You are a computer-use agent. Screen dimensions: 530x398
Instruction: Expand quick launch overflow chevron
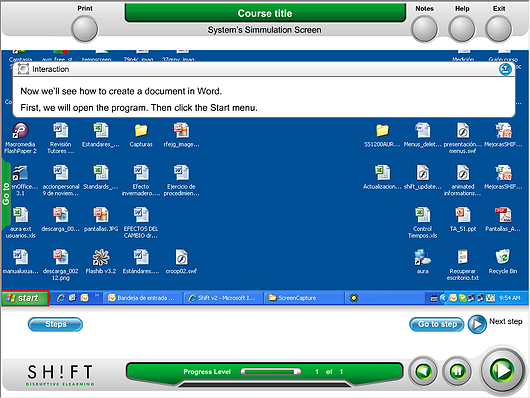(97, 295)
